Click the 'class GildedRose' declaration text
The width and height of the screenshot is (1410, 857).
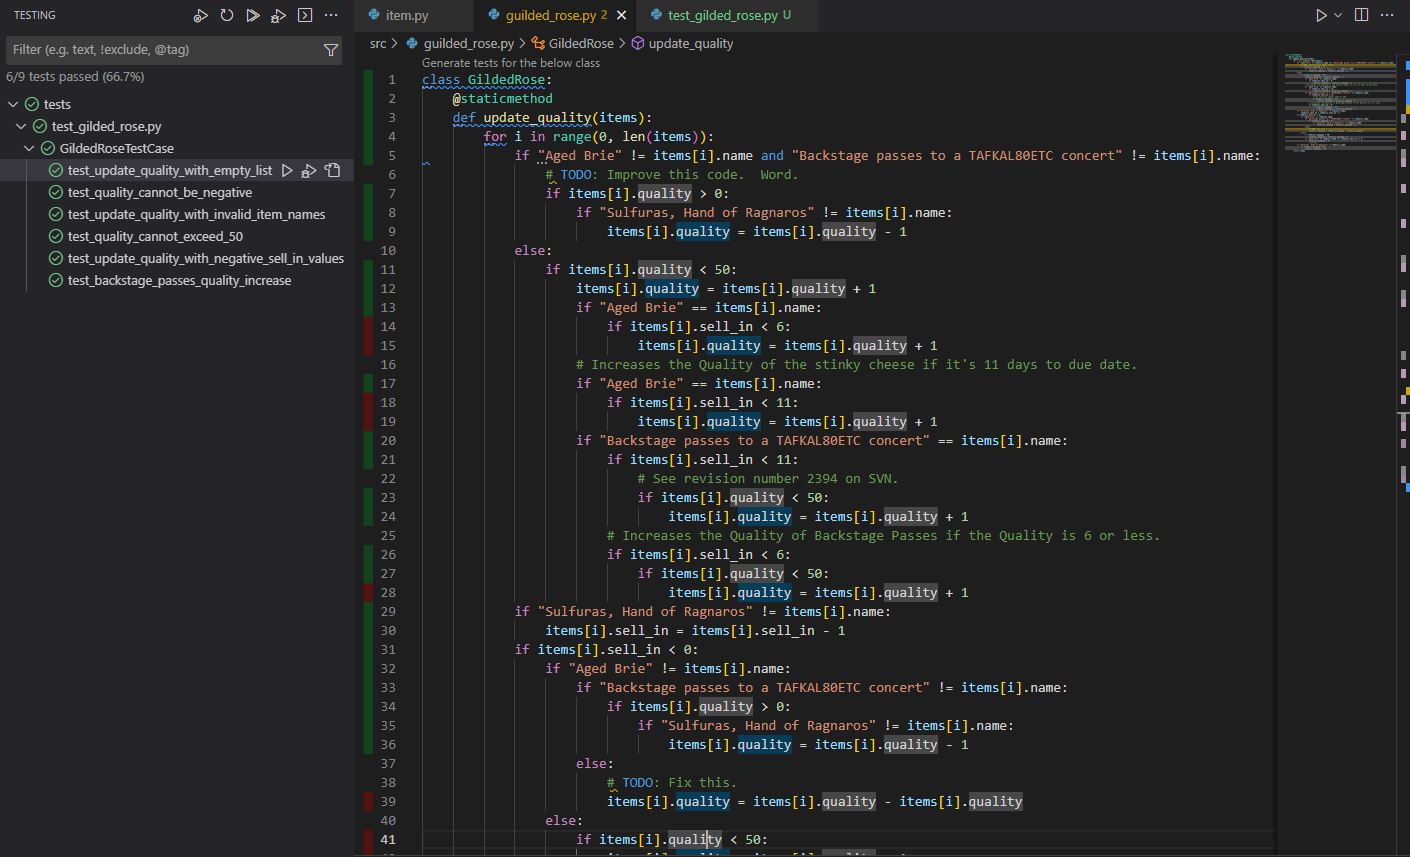(487, 79)
